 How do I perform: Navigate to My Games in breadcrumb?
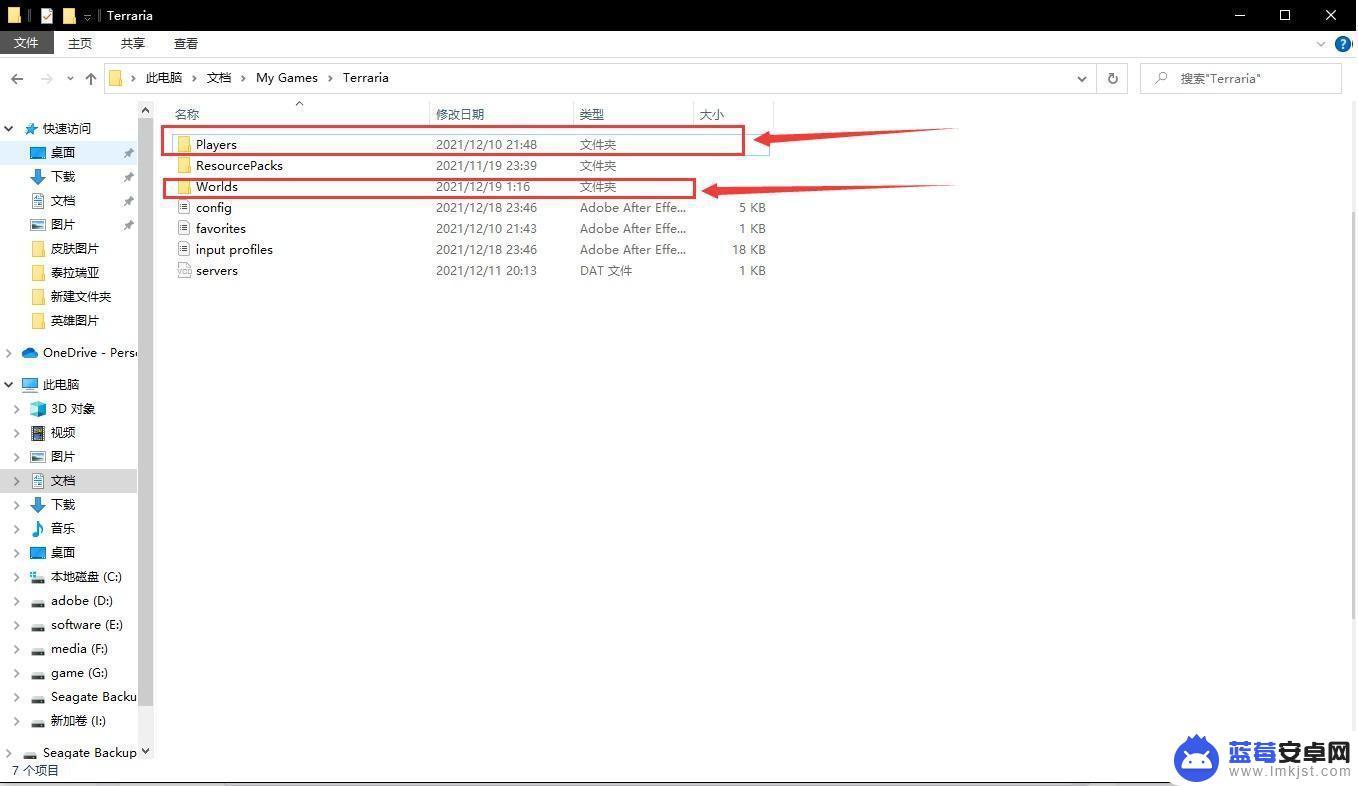(x=286, y=78)
